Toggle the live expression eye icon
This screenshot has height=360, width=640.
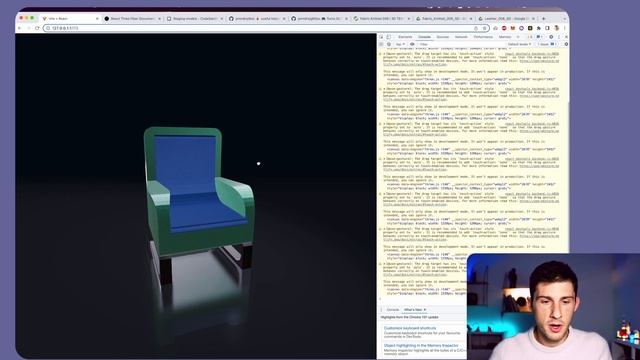point(412,44)
